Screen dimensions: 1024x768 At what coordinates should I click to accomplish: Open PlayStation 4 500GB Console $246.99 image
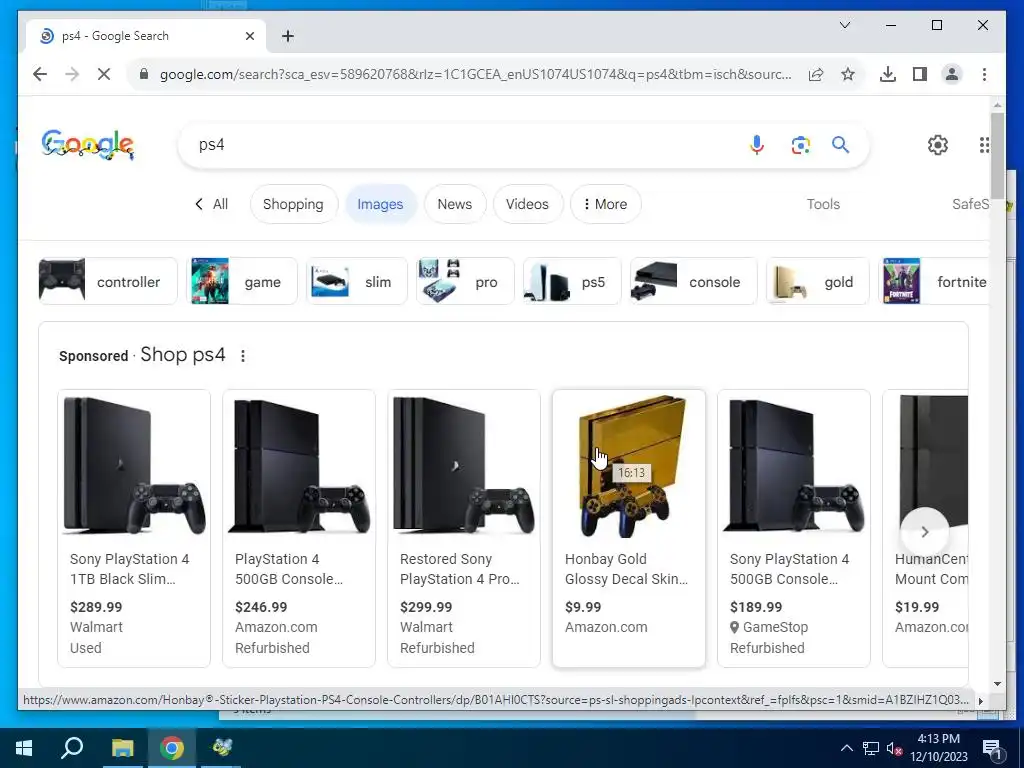pos(299,466)
